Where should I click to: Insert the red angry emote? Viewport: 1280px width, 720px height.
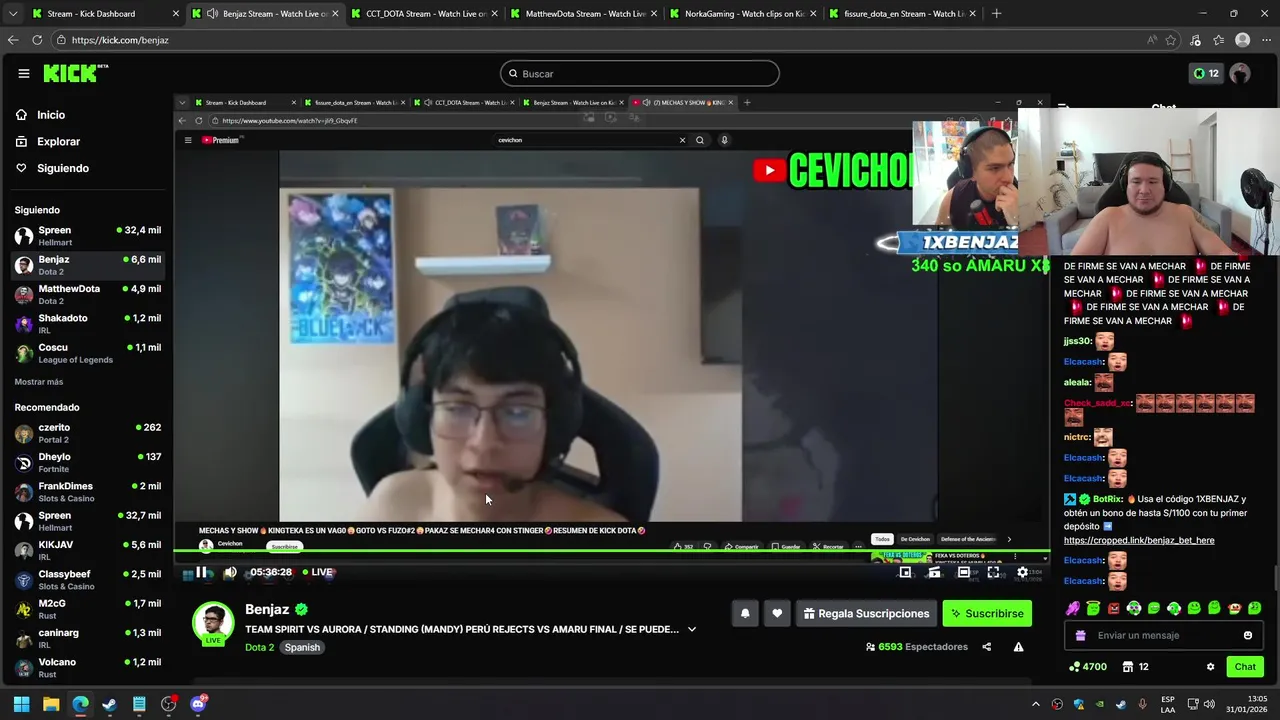click(x=1113, y=608)
